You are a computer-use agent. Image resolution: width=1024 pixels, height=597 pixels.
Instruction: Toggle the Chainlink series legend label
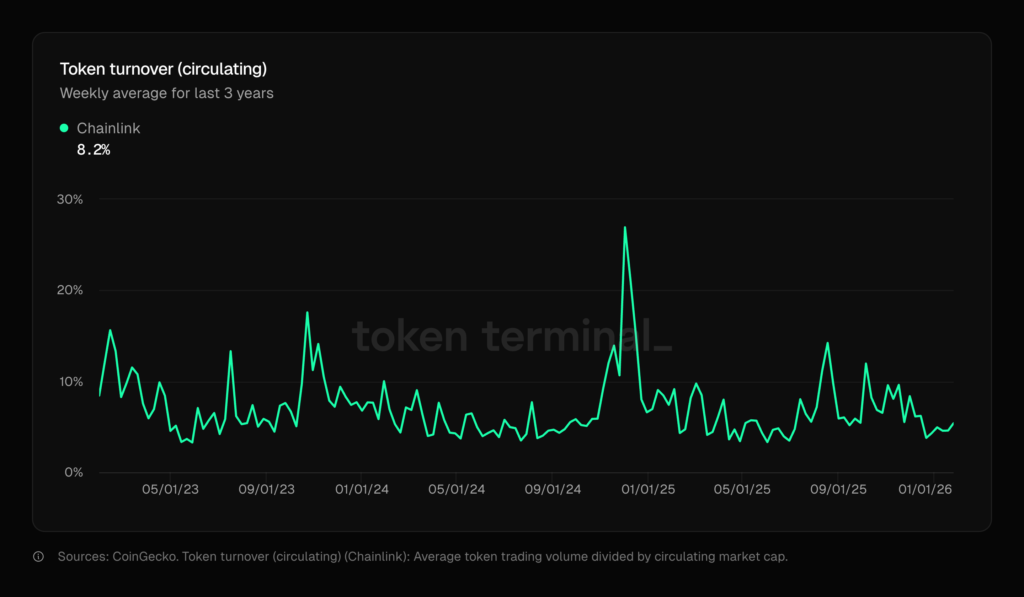coord(109,128)
